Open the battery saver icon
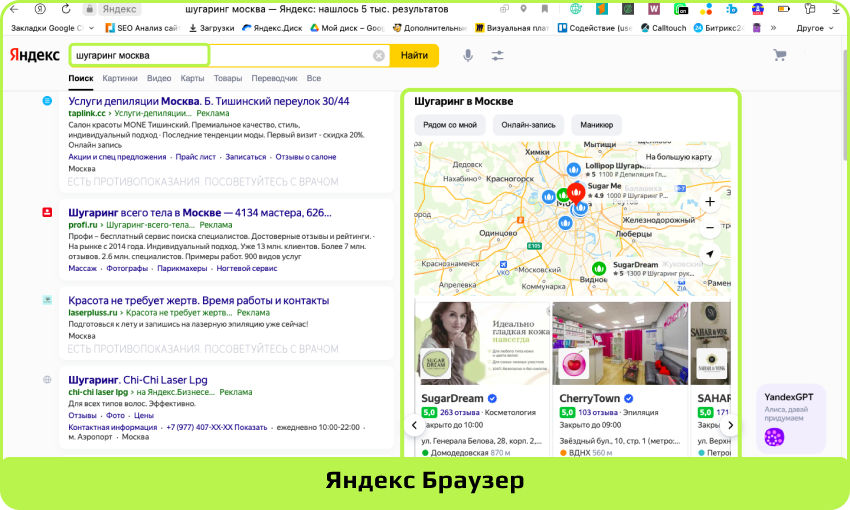The image size is (850, 510). pos(784,9)
